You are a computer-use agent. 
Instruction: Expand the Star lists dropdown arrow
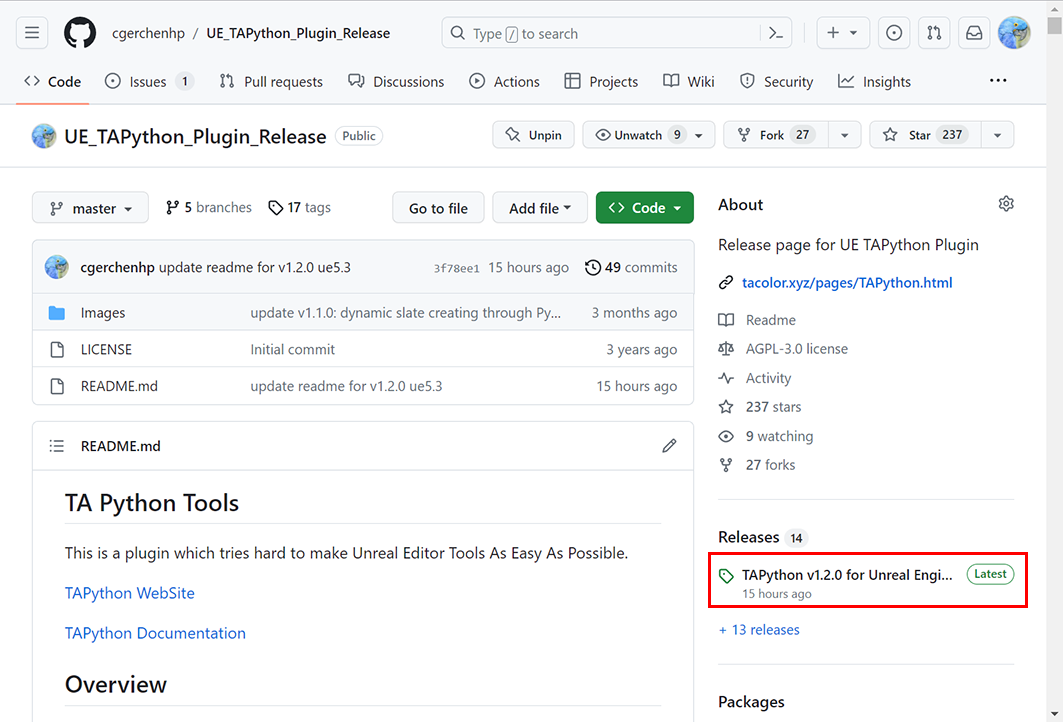coord(997,135)
